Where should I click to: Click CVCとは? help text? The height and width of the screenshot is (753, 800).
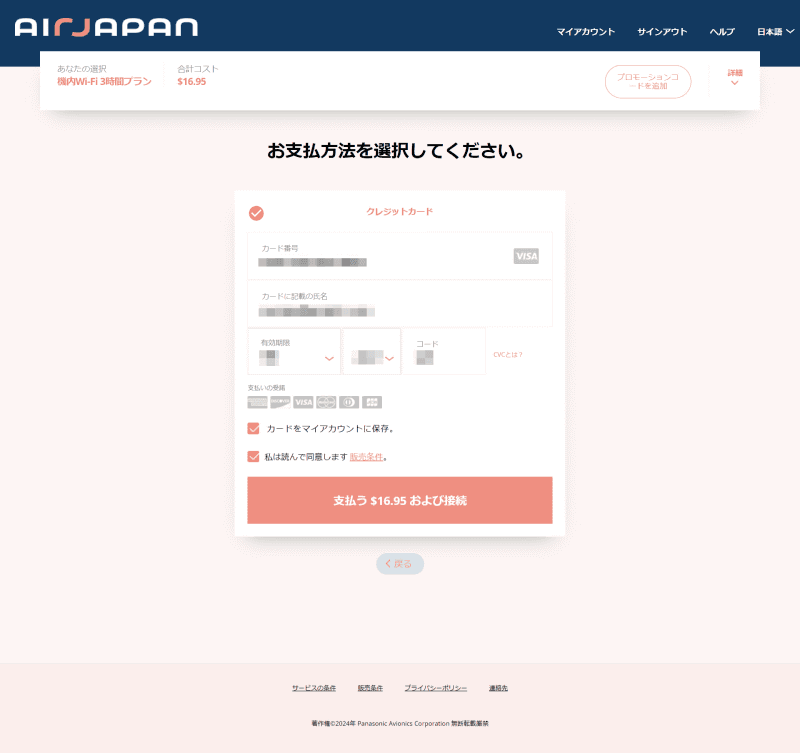tap(507, 353)
